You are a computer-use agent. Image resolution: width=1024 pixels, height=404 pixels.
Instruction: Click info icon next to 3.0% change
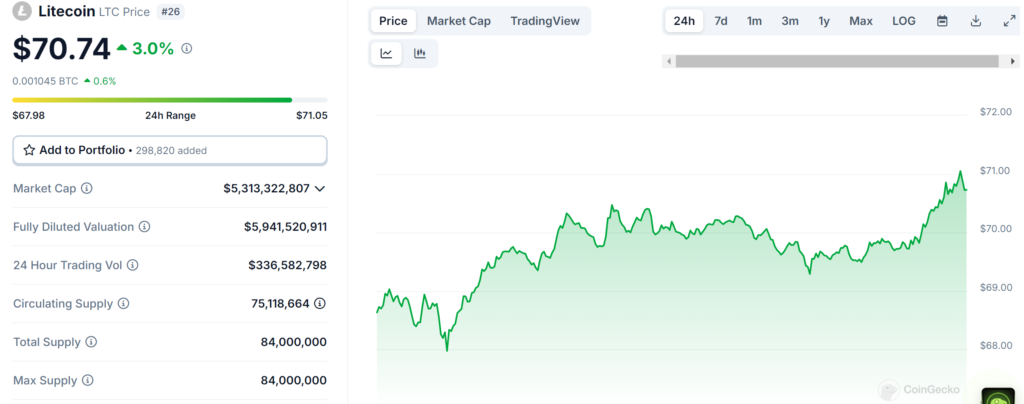[187, 48]
